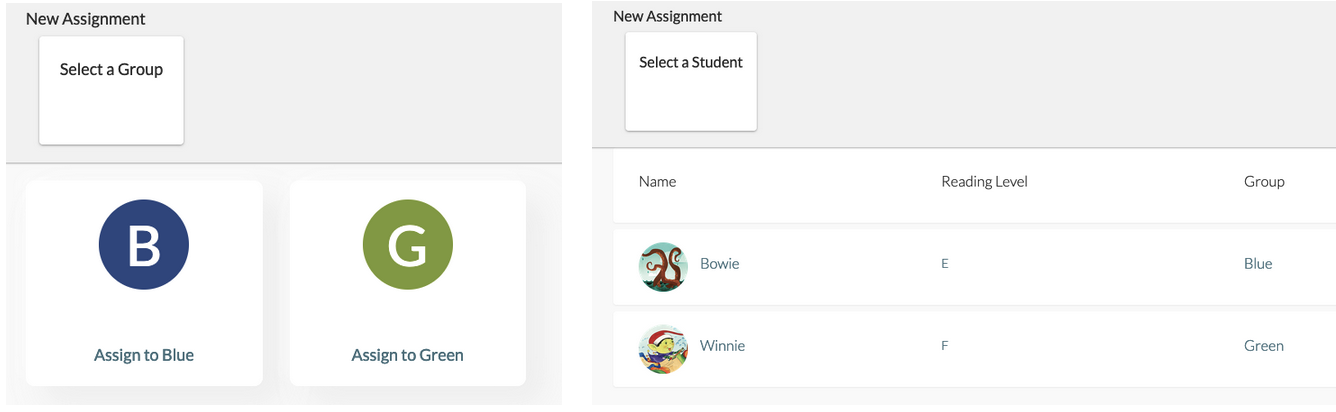Image resolution: width=1336 pixels, height=412 pixels.
Task: Select the student name Winnie
Action: click(722, 346)
